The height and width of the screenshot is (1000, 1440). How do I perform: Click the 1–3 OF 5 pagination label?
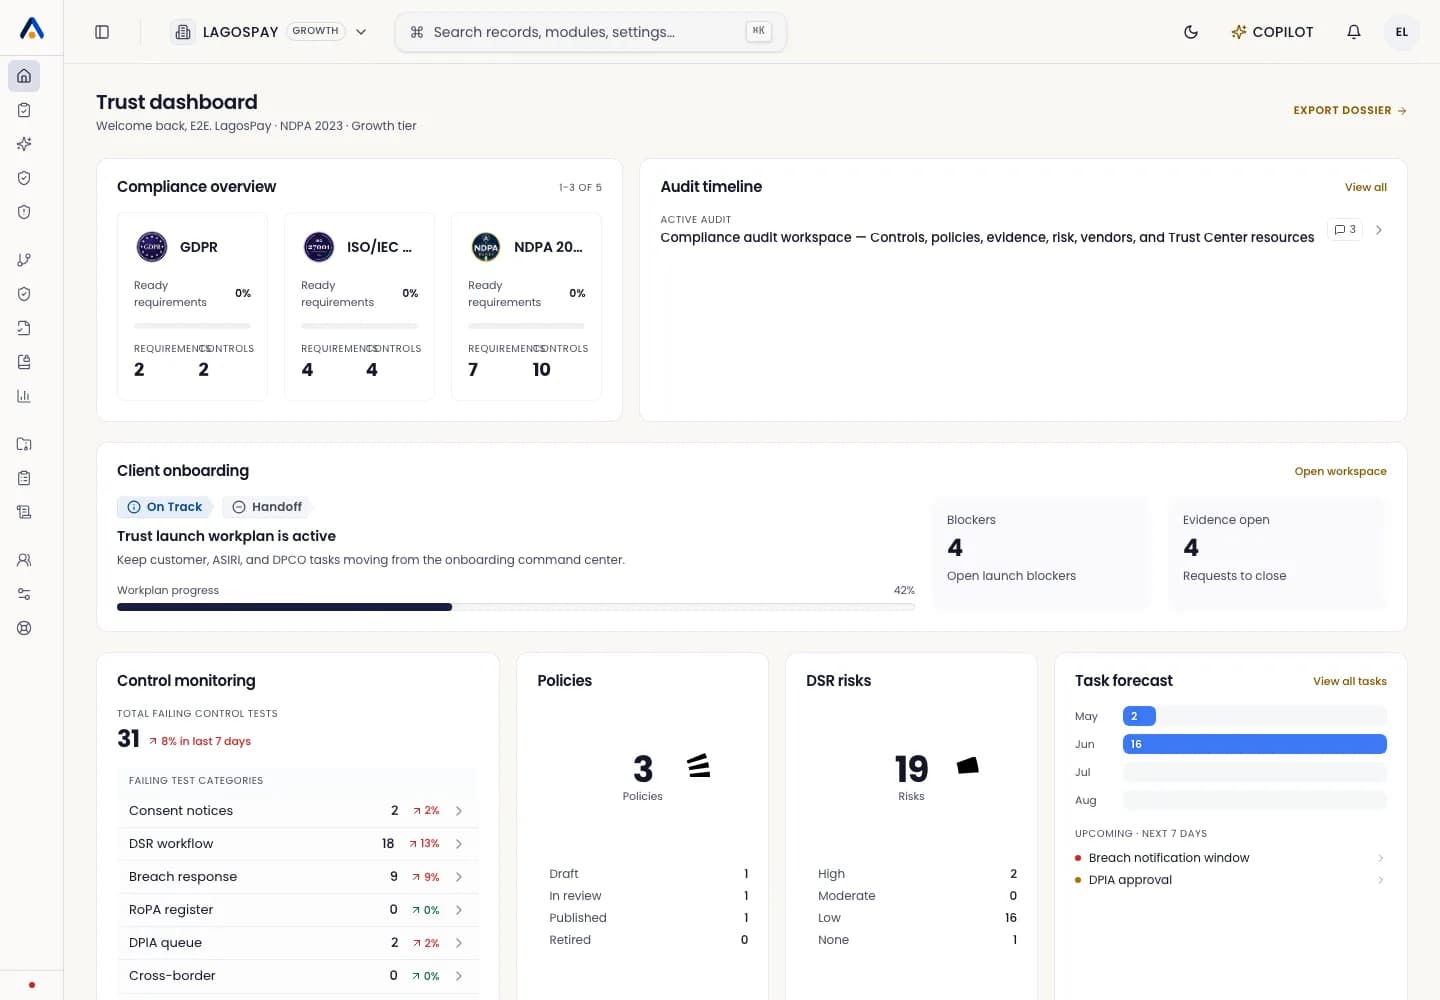pyautogui.click(x=580, y=187)
